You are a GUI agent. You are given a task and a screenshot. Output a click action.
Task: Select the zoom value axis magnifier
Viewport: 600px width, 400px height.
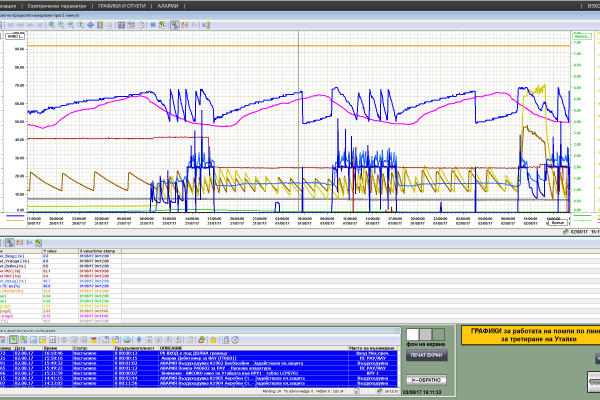[x=81, y=25]
